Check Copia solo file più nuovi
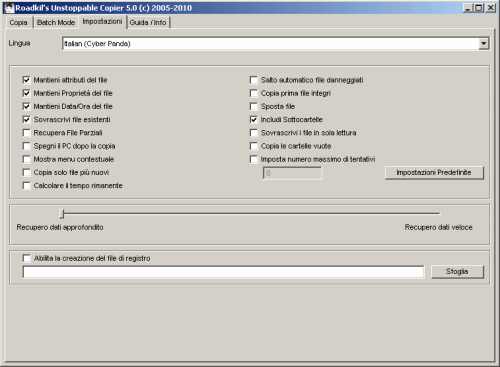 (26, 172)
